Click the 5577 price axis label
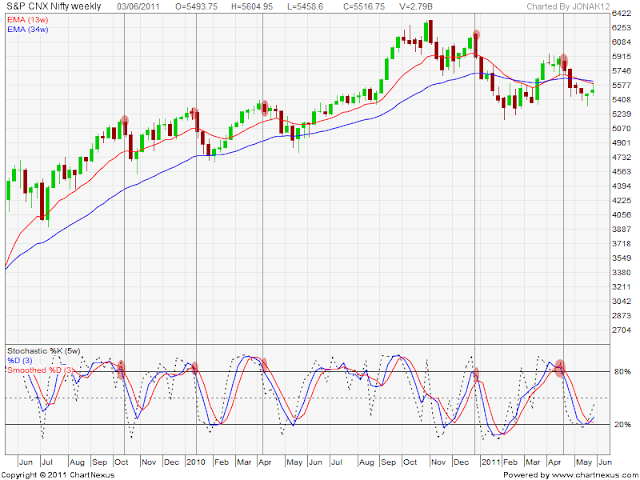 click(622, 85)
